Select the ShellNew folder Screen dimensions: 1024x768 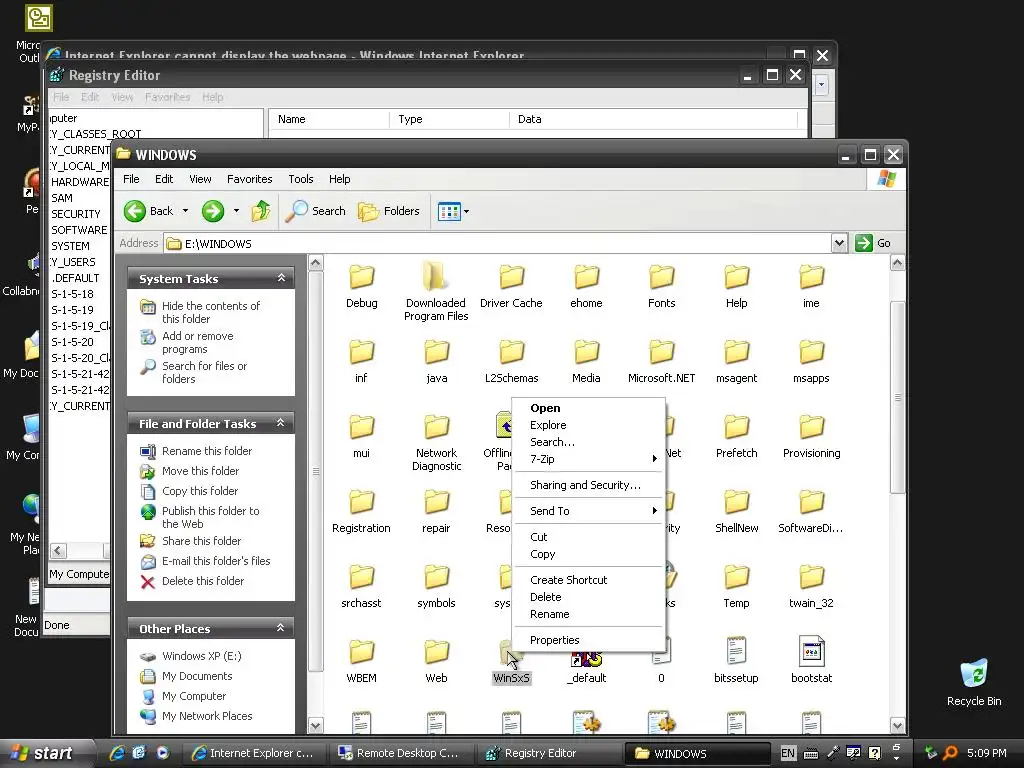pyautogui.click(x=736, y=512)
